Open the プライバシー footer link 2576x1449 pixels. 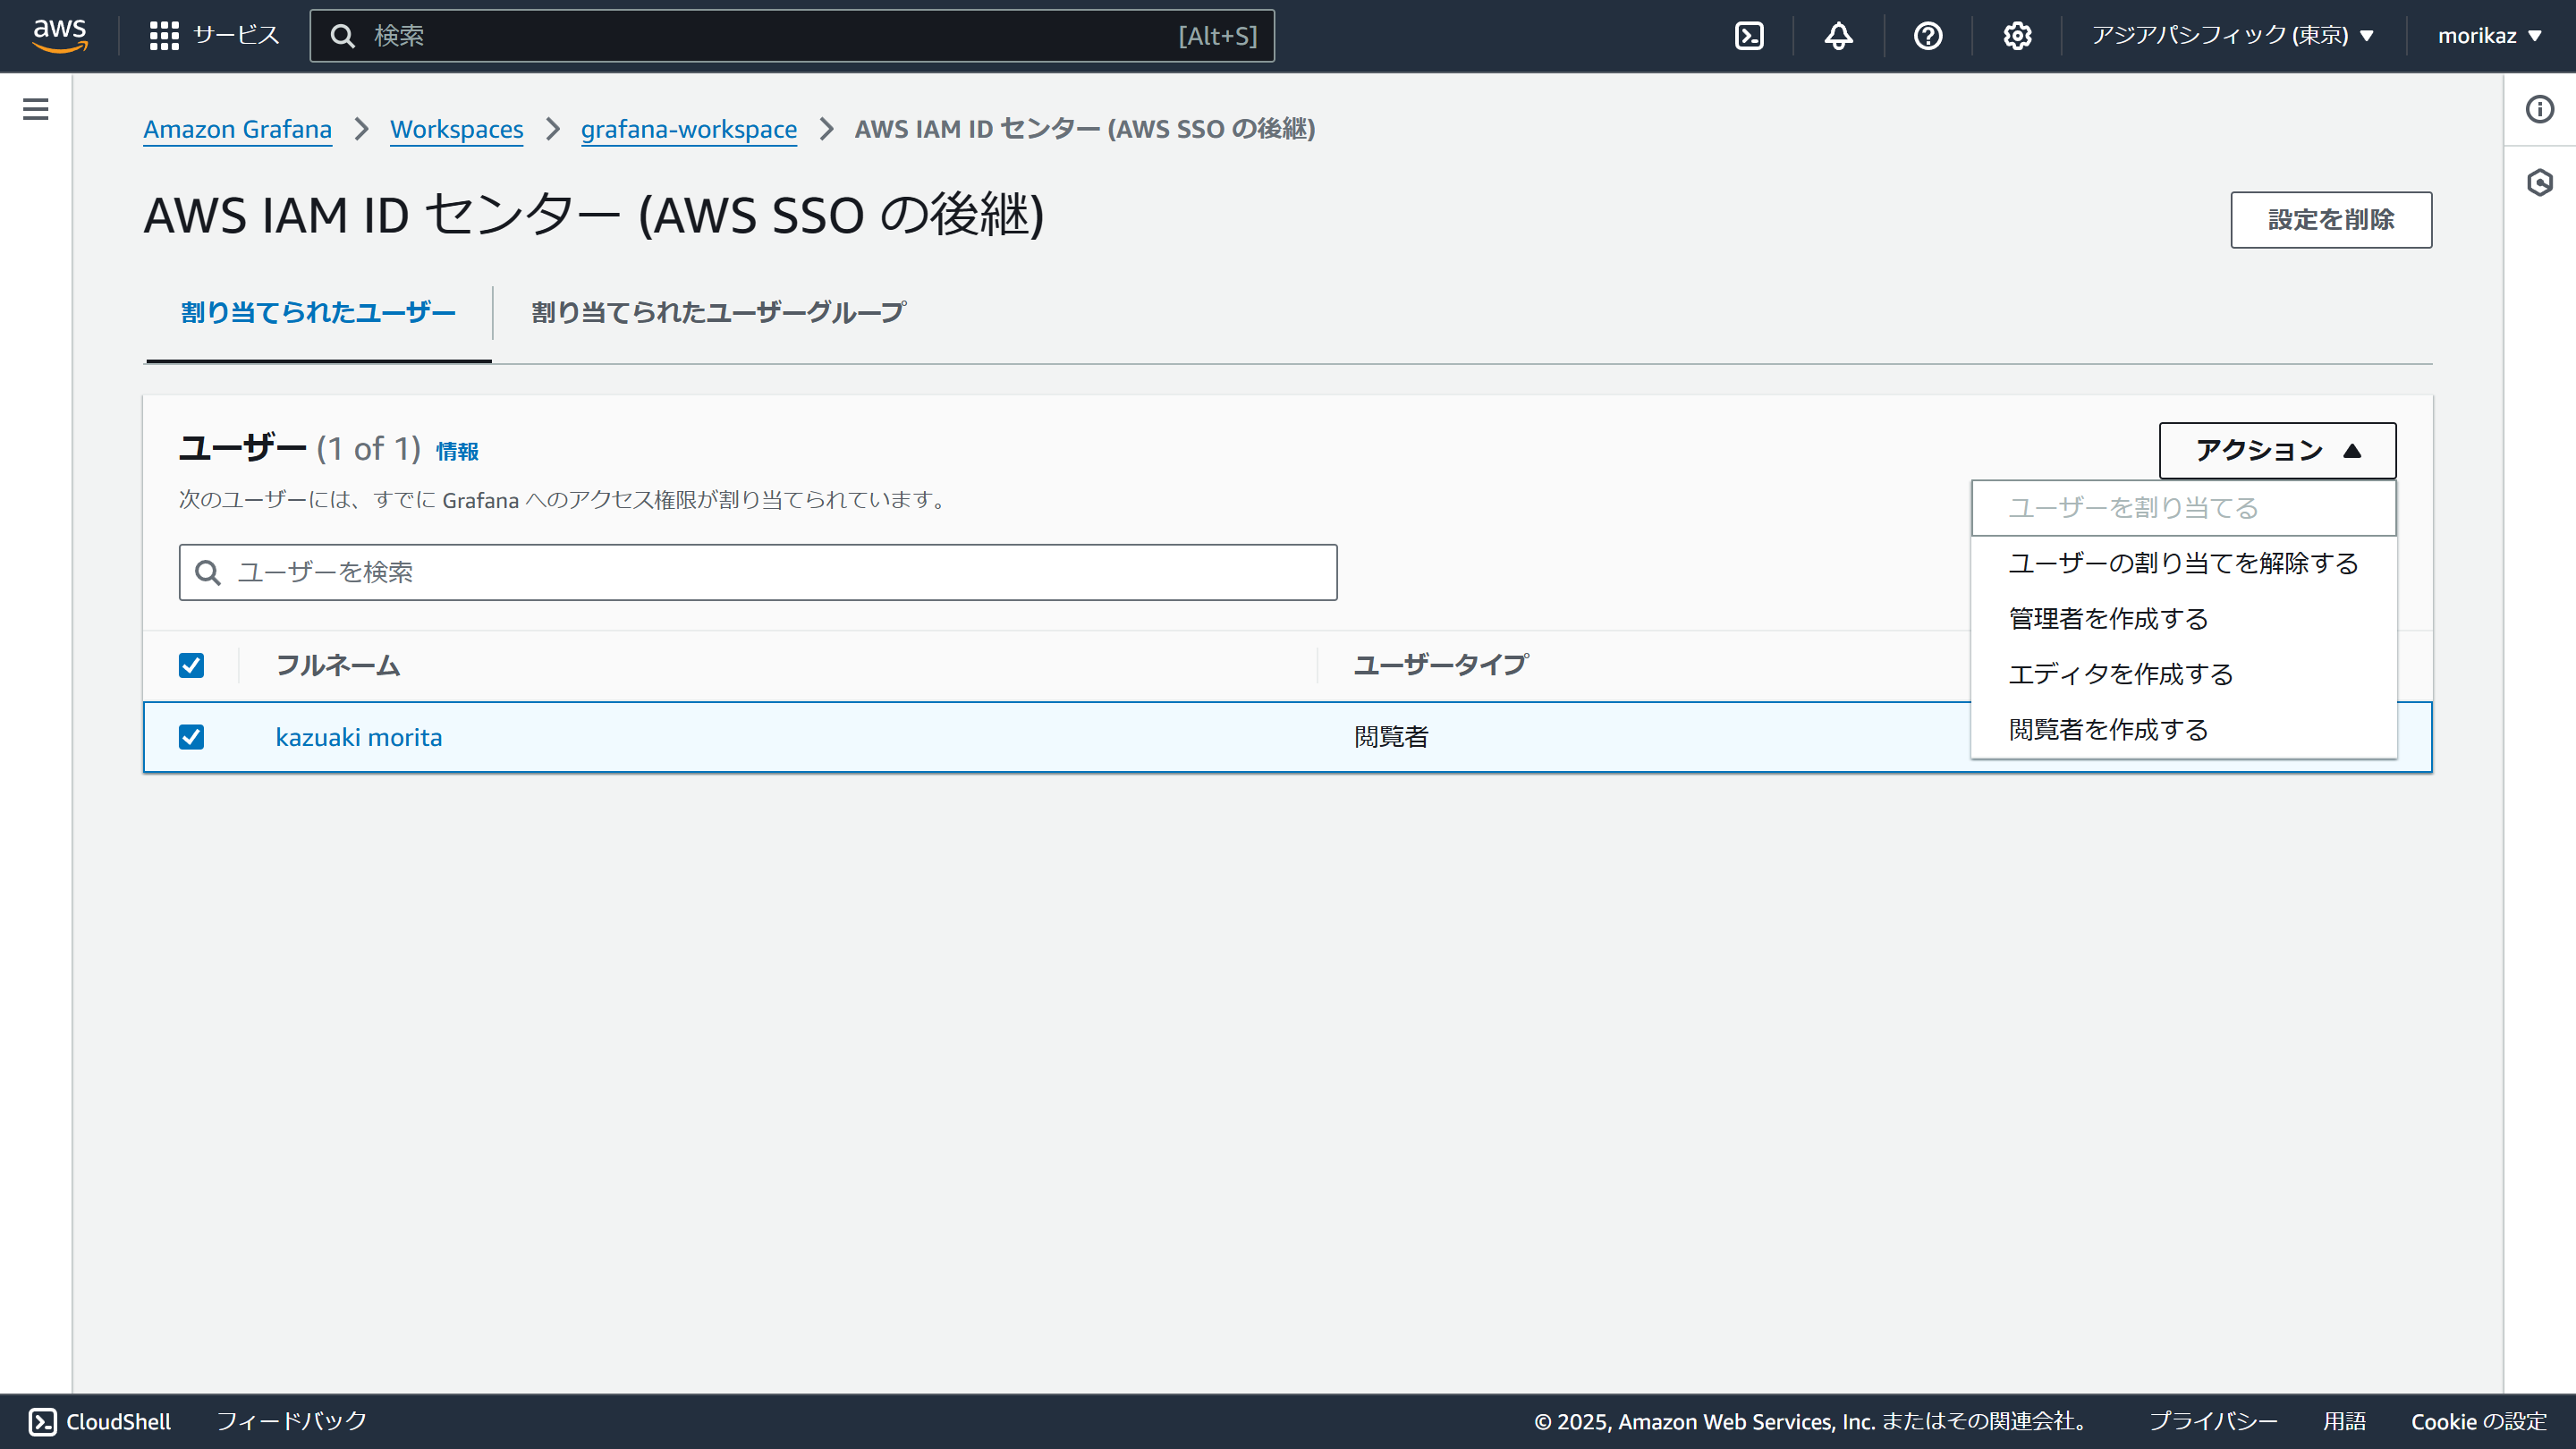click(x=2213, y=1421)
